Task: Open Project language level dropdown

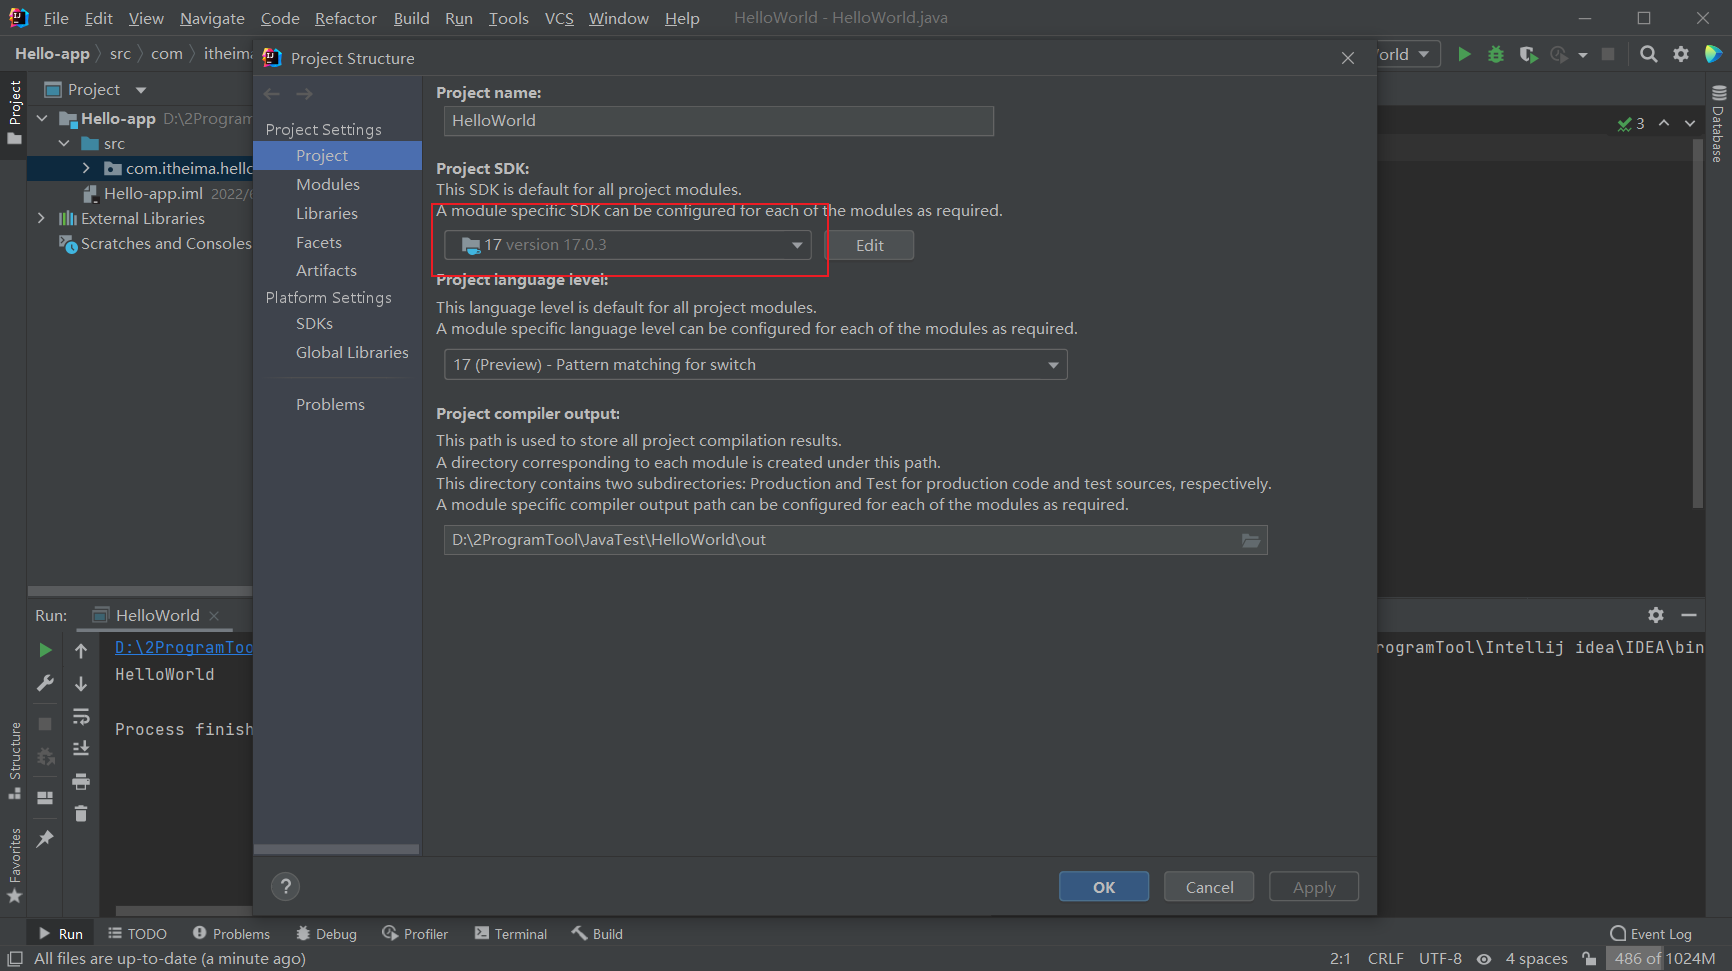Action: (x=755, y=365)
